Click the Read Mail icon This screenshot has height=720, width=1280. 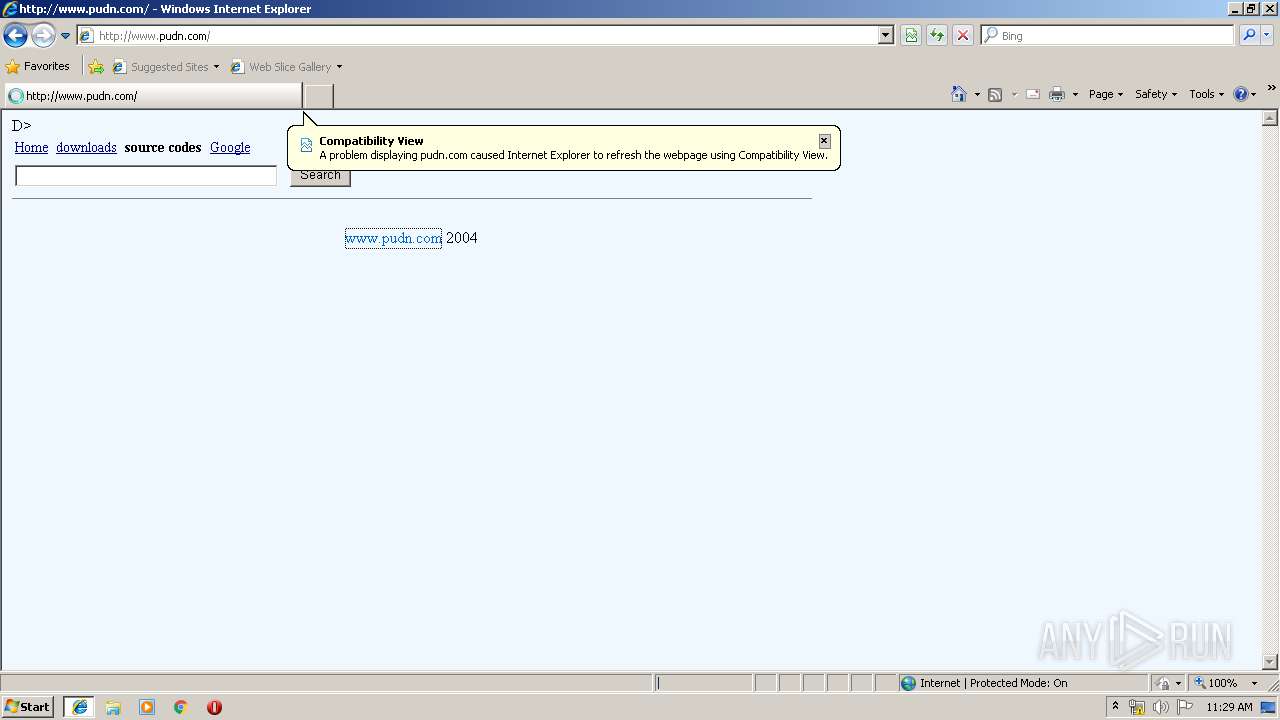[x=1033, y=94]
